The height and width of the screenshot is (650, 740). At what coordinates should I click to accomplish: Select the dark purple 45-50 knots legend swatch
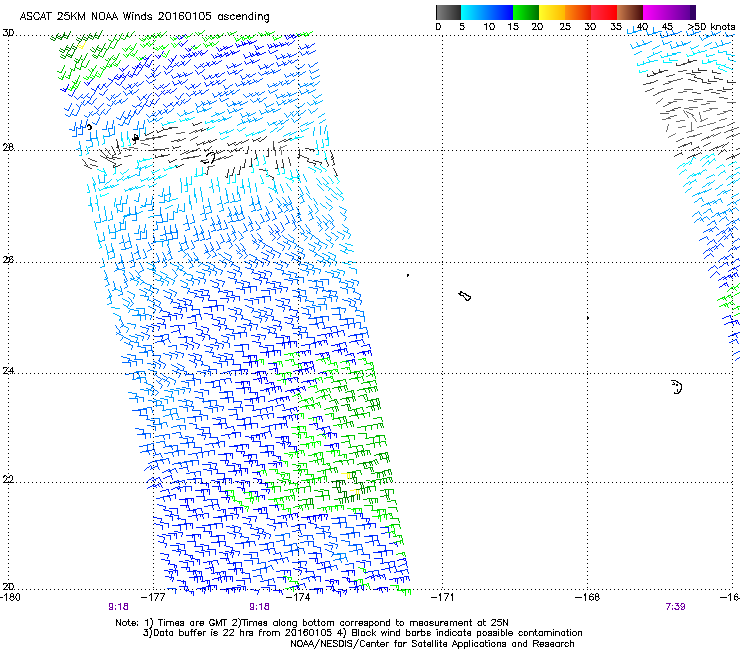682,12
